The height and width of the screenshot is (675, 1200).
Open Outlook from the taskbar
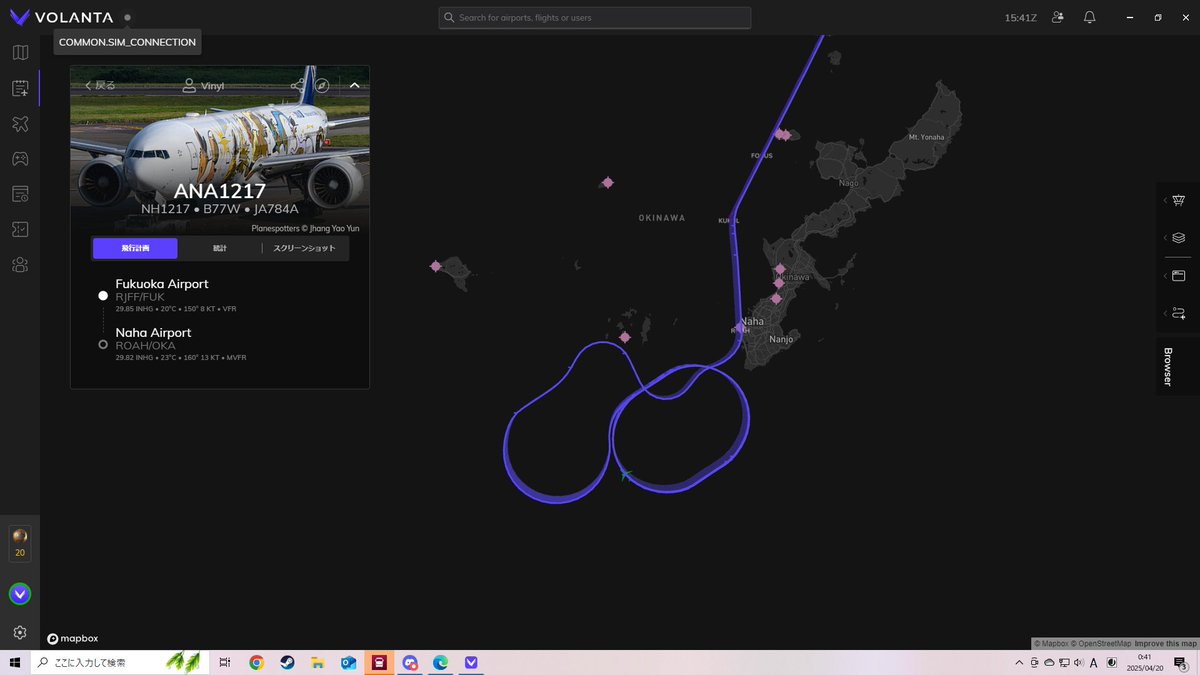(x=348, y=662)
